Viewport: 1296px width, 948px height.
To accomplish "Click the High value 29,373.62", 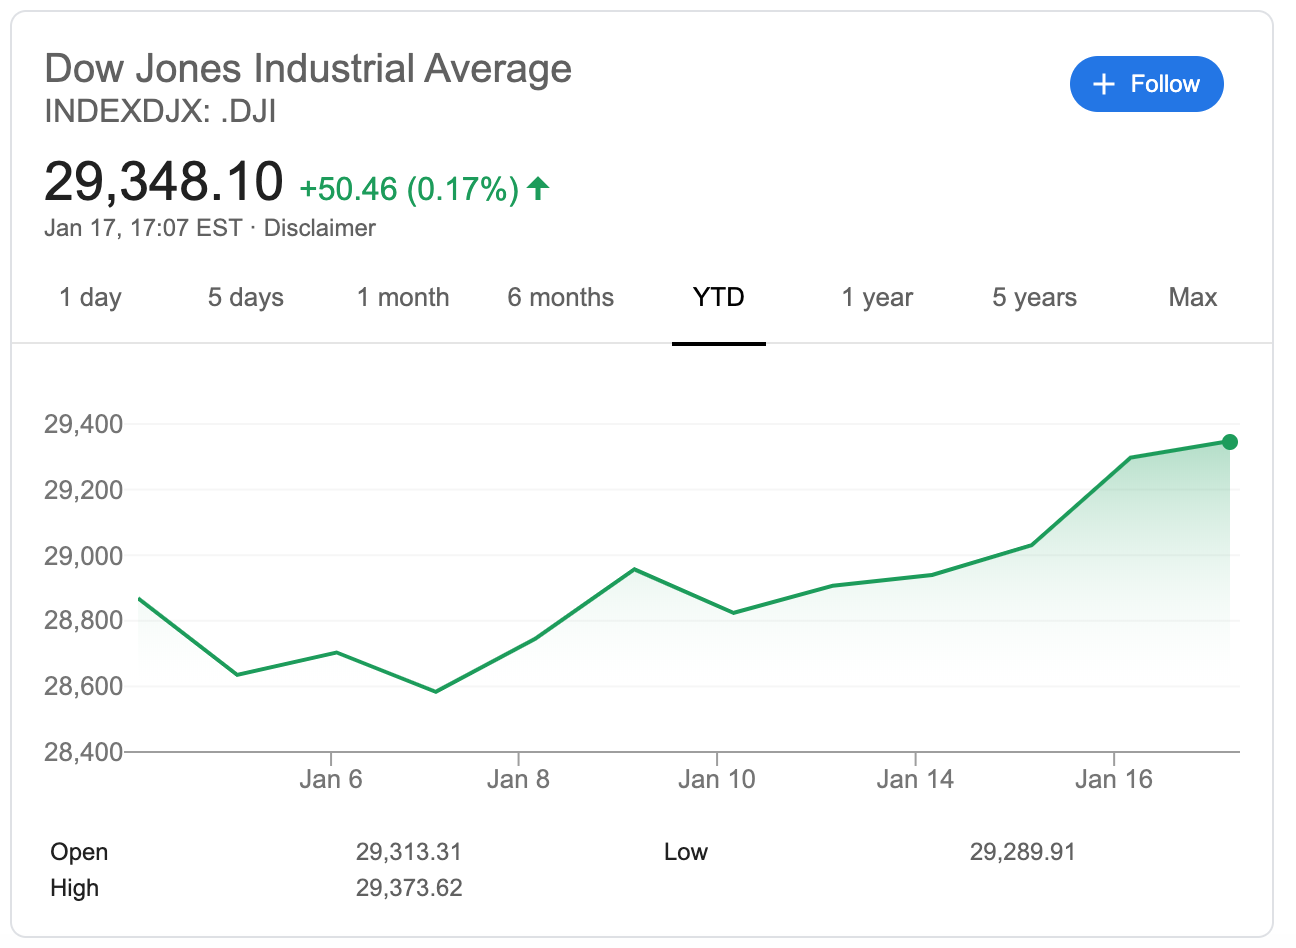I will coord(409,888).
